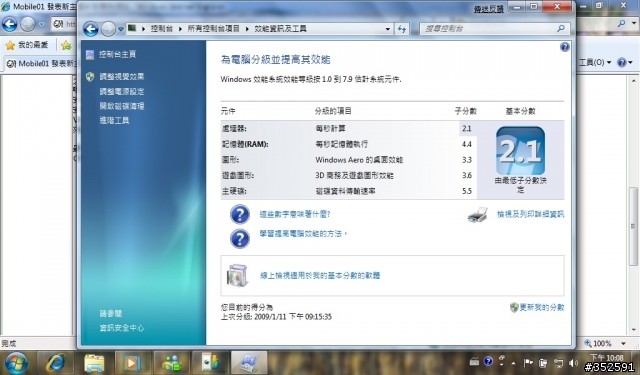
Task: Open 檢視及列印詳細資訊 link
Action: click(x=531, y=214)
